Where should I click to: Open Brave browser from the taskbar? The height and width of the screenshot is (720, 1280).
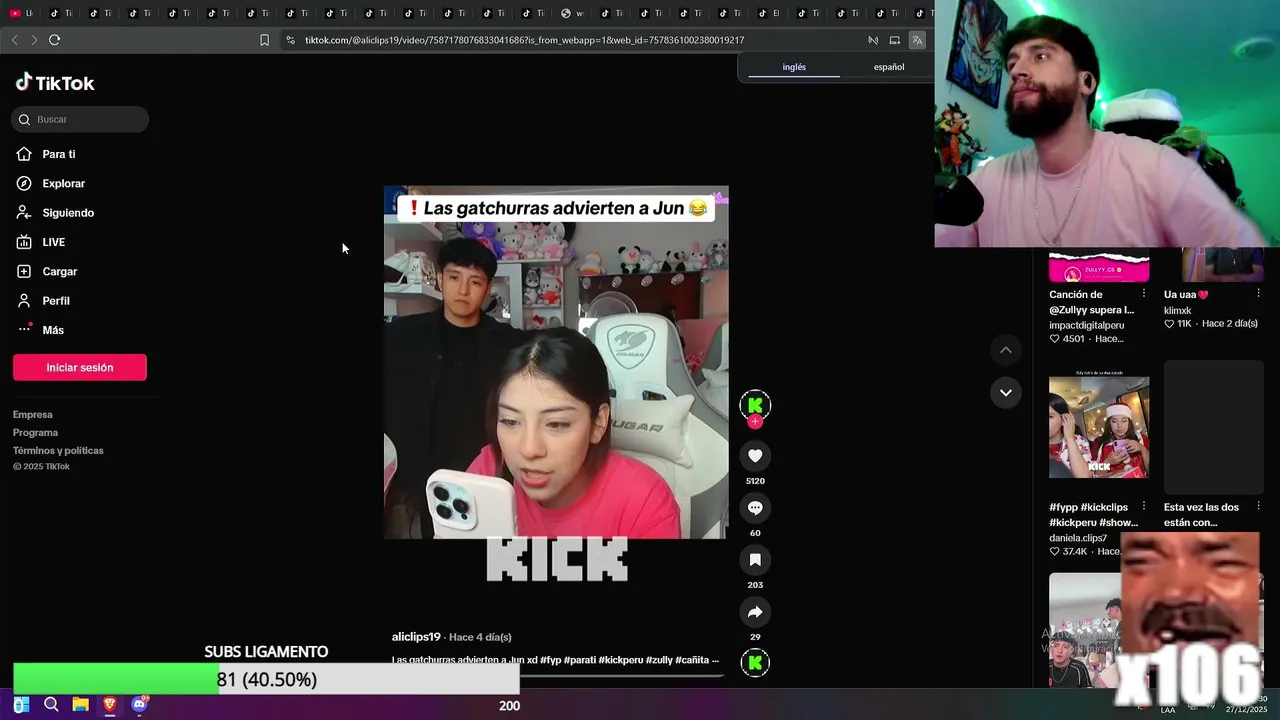(110, 705)
